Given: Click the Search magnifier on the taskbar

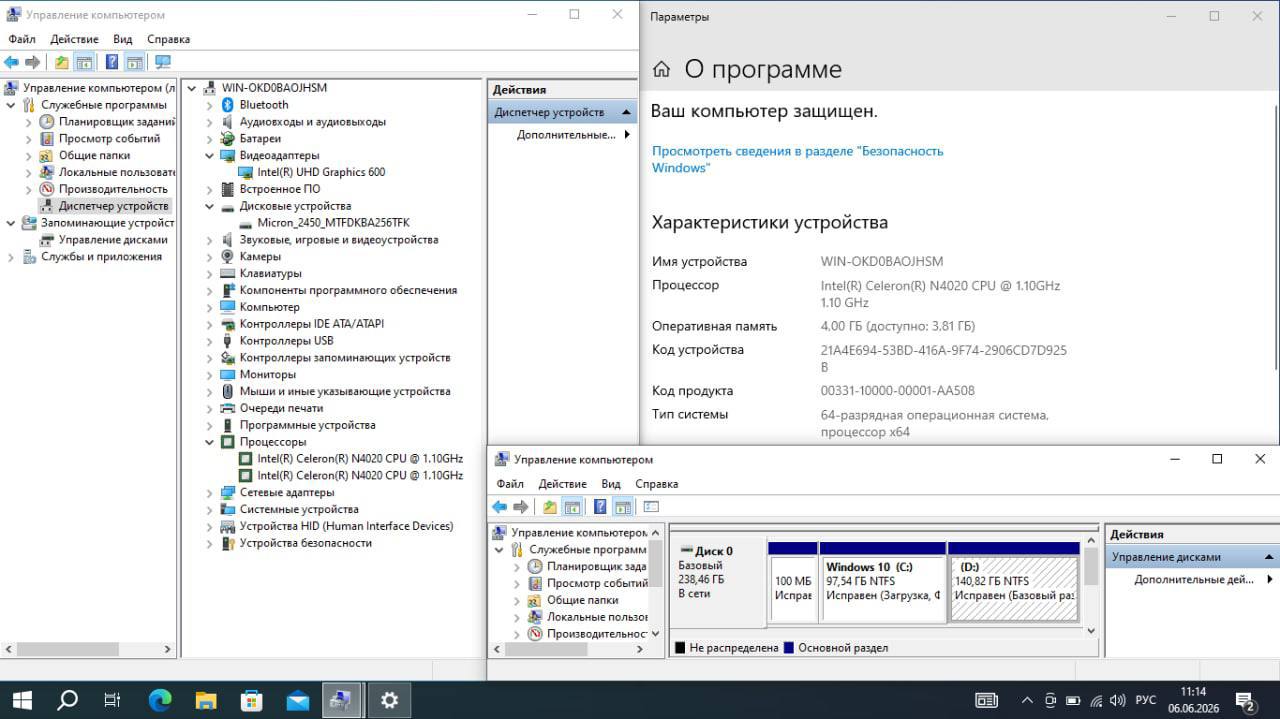Looking at the screenshot, I should click(x=67, y=700).
